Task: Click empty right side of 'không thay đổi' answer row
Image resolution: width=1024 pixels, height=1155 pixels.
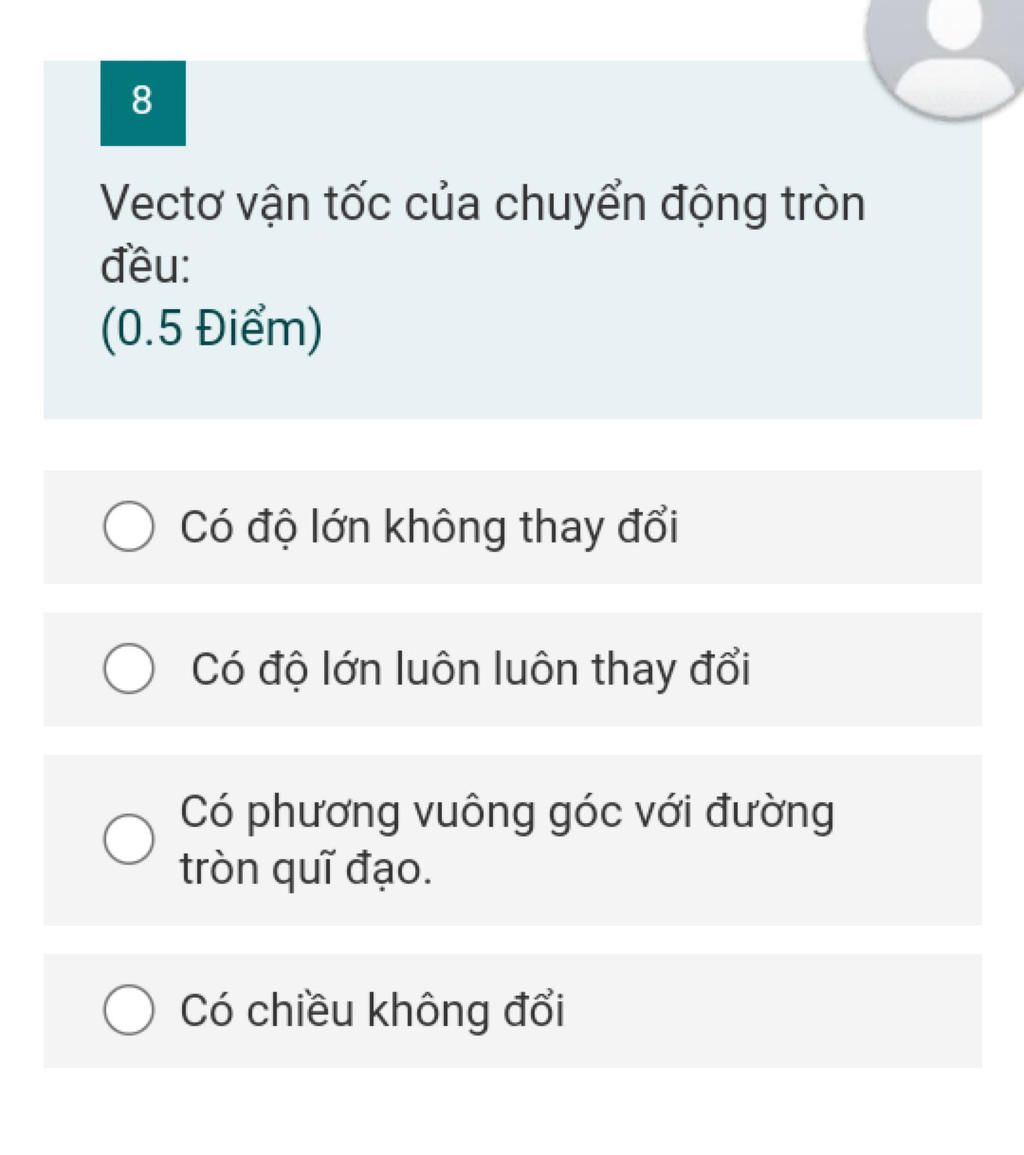Action: (829, 527)
